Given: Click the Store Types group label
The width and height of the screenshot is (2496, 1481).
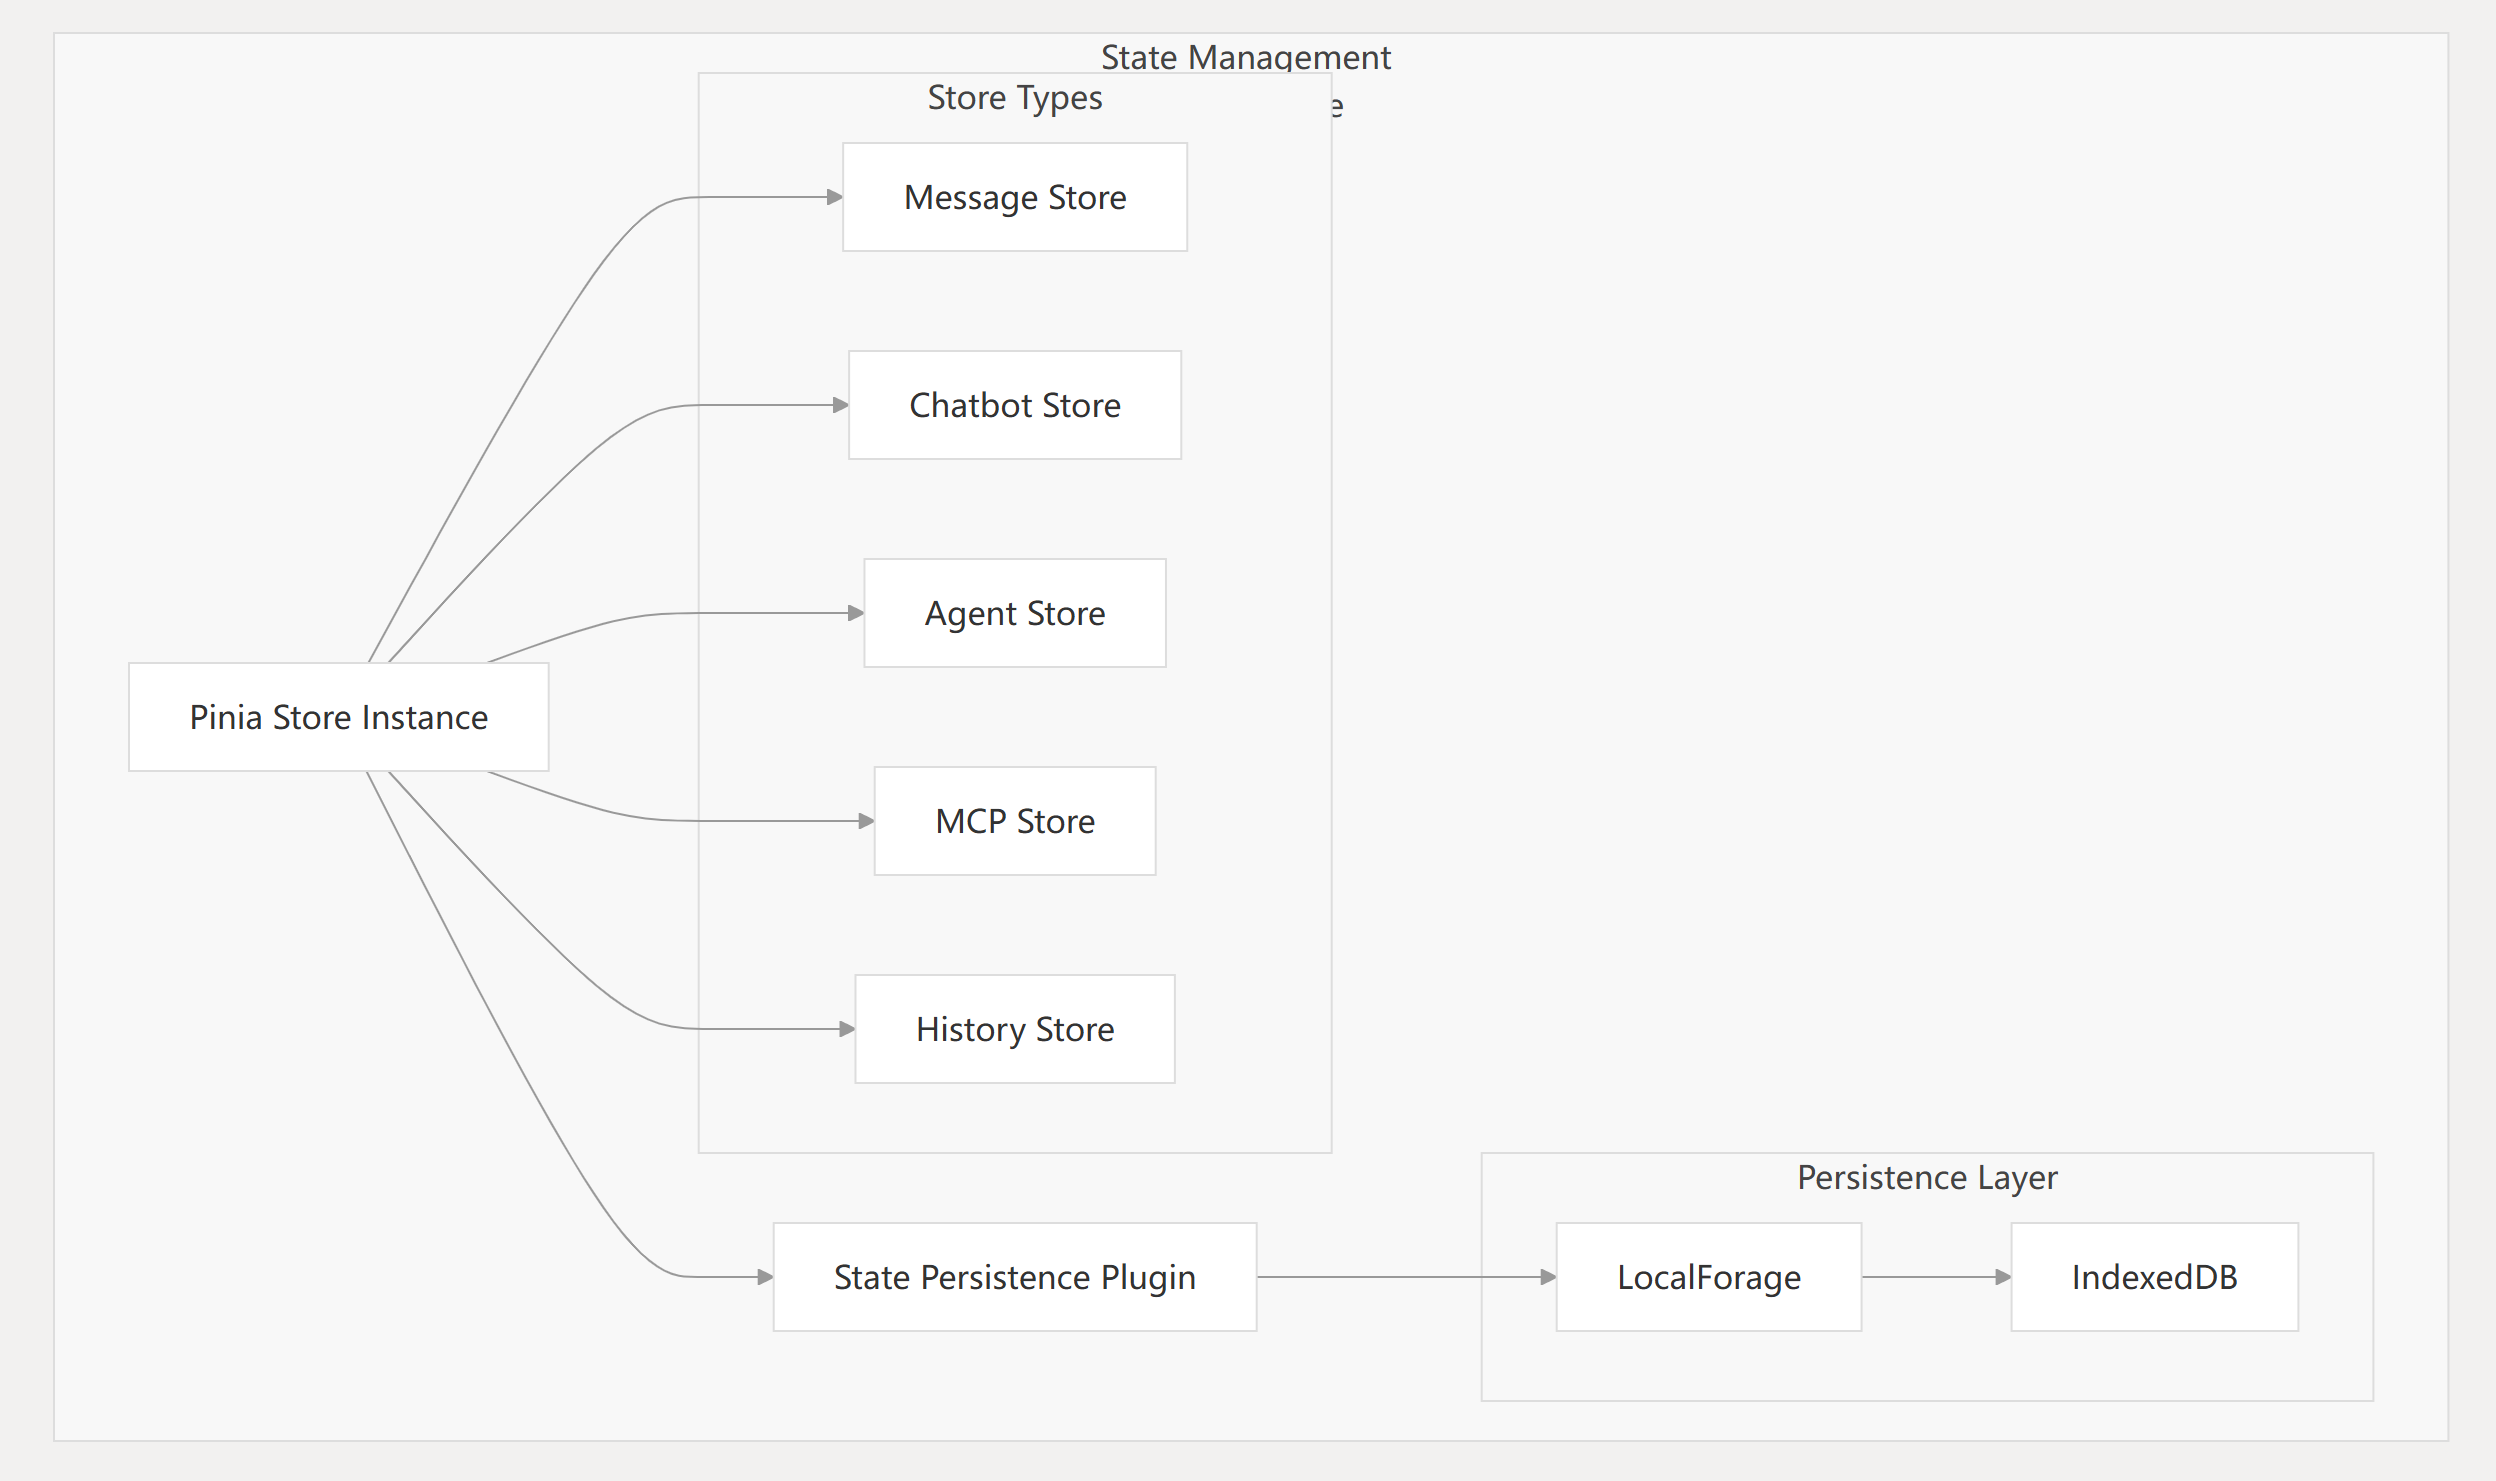Looking at the screenshot, I should point(1014,98).
